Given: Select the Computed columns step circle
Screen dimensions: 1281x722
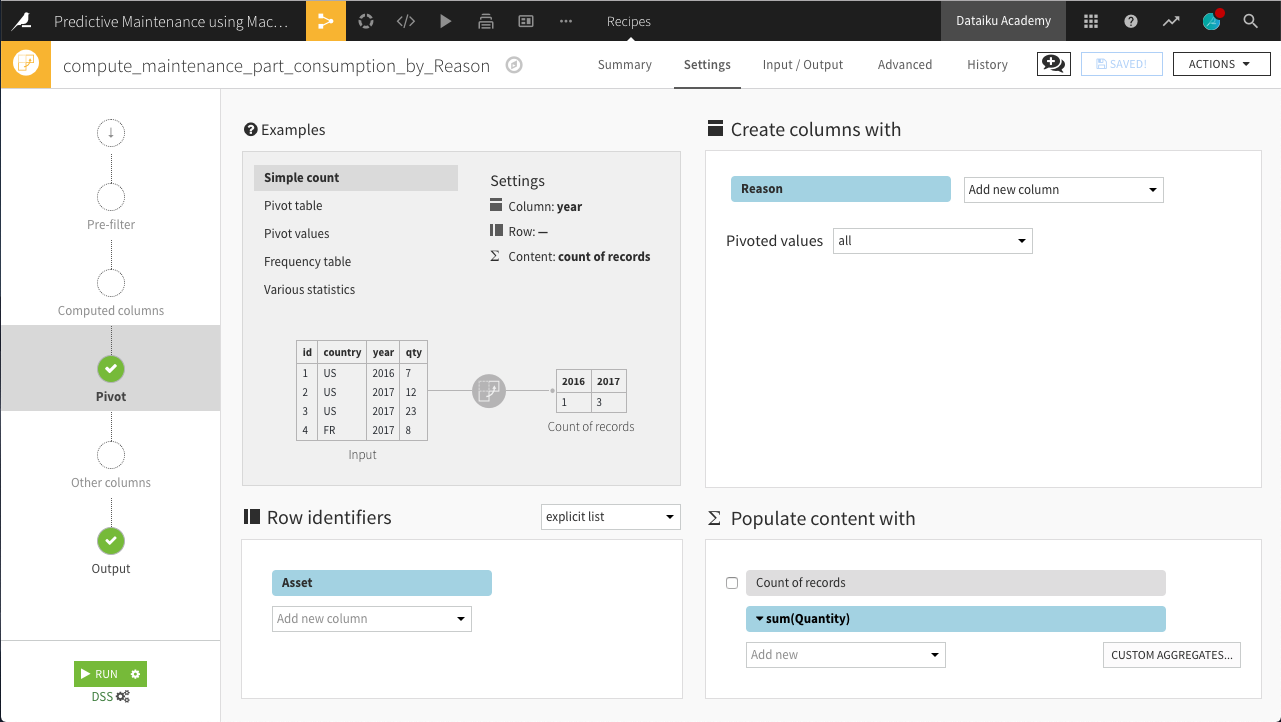Looking at the screenshot, I should [x=111, y=283].
